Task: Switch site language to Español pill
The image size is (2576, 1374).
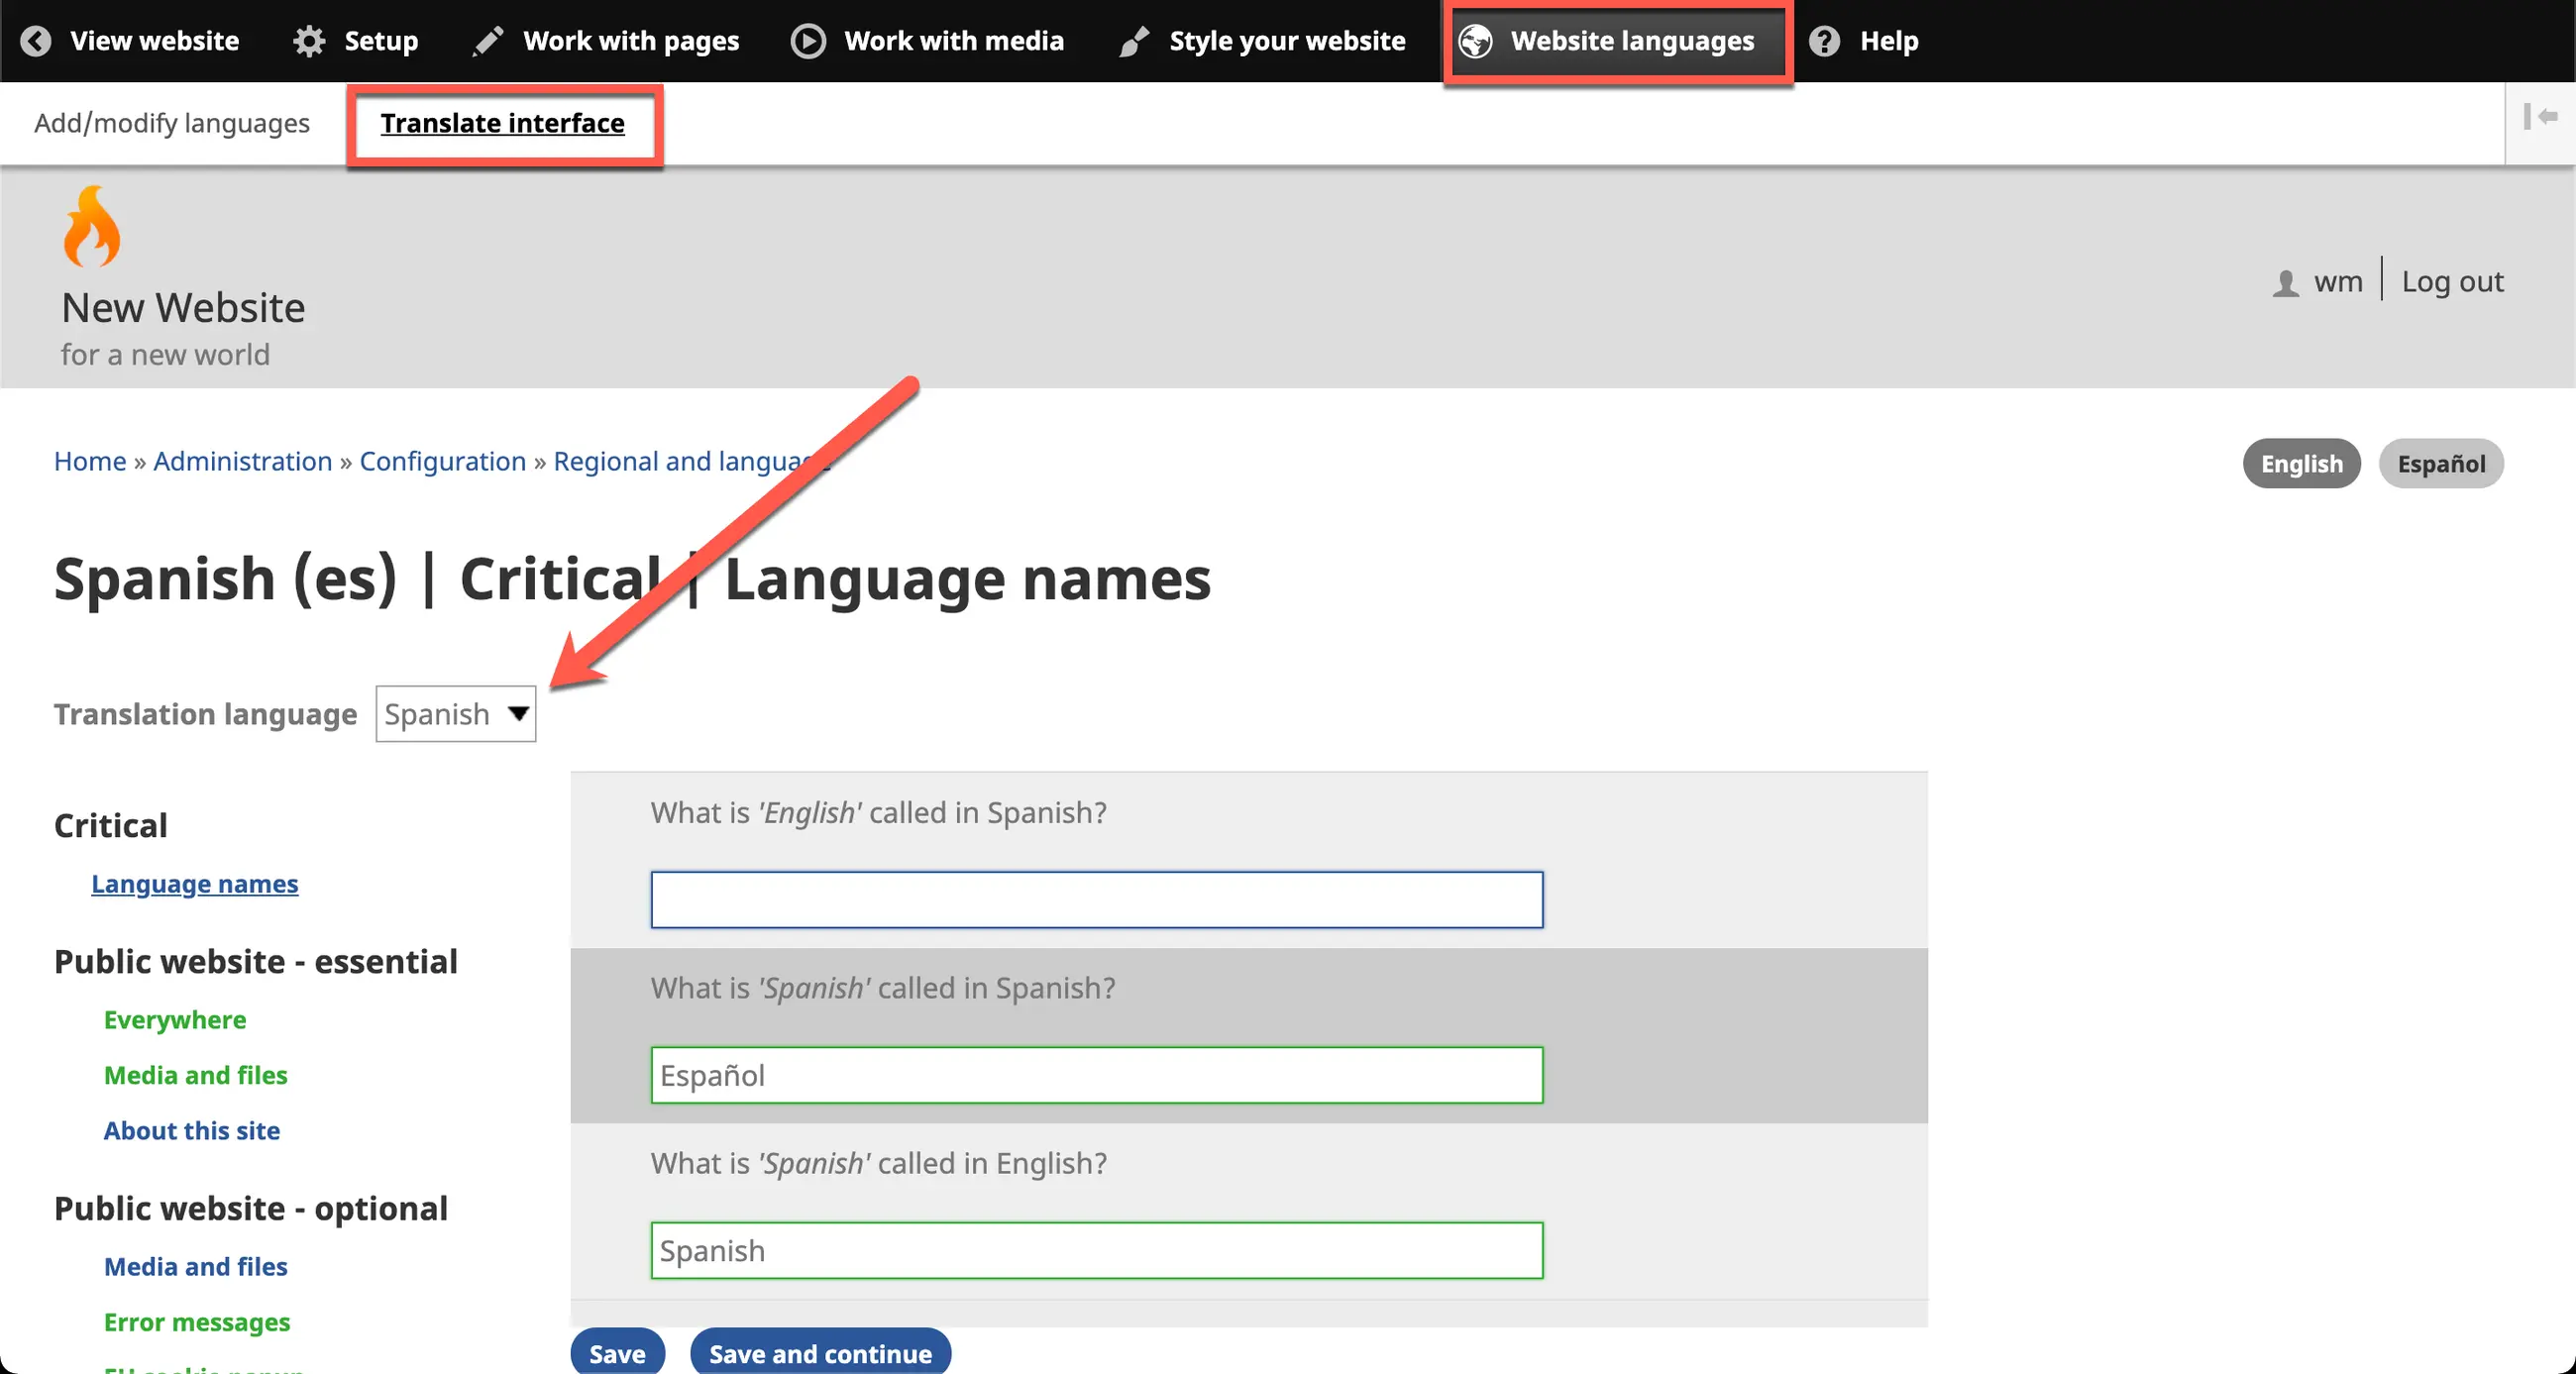Action: [x=2440, y=464]
